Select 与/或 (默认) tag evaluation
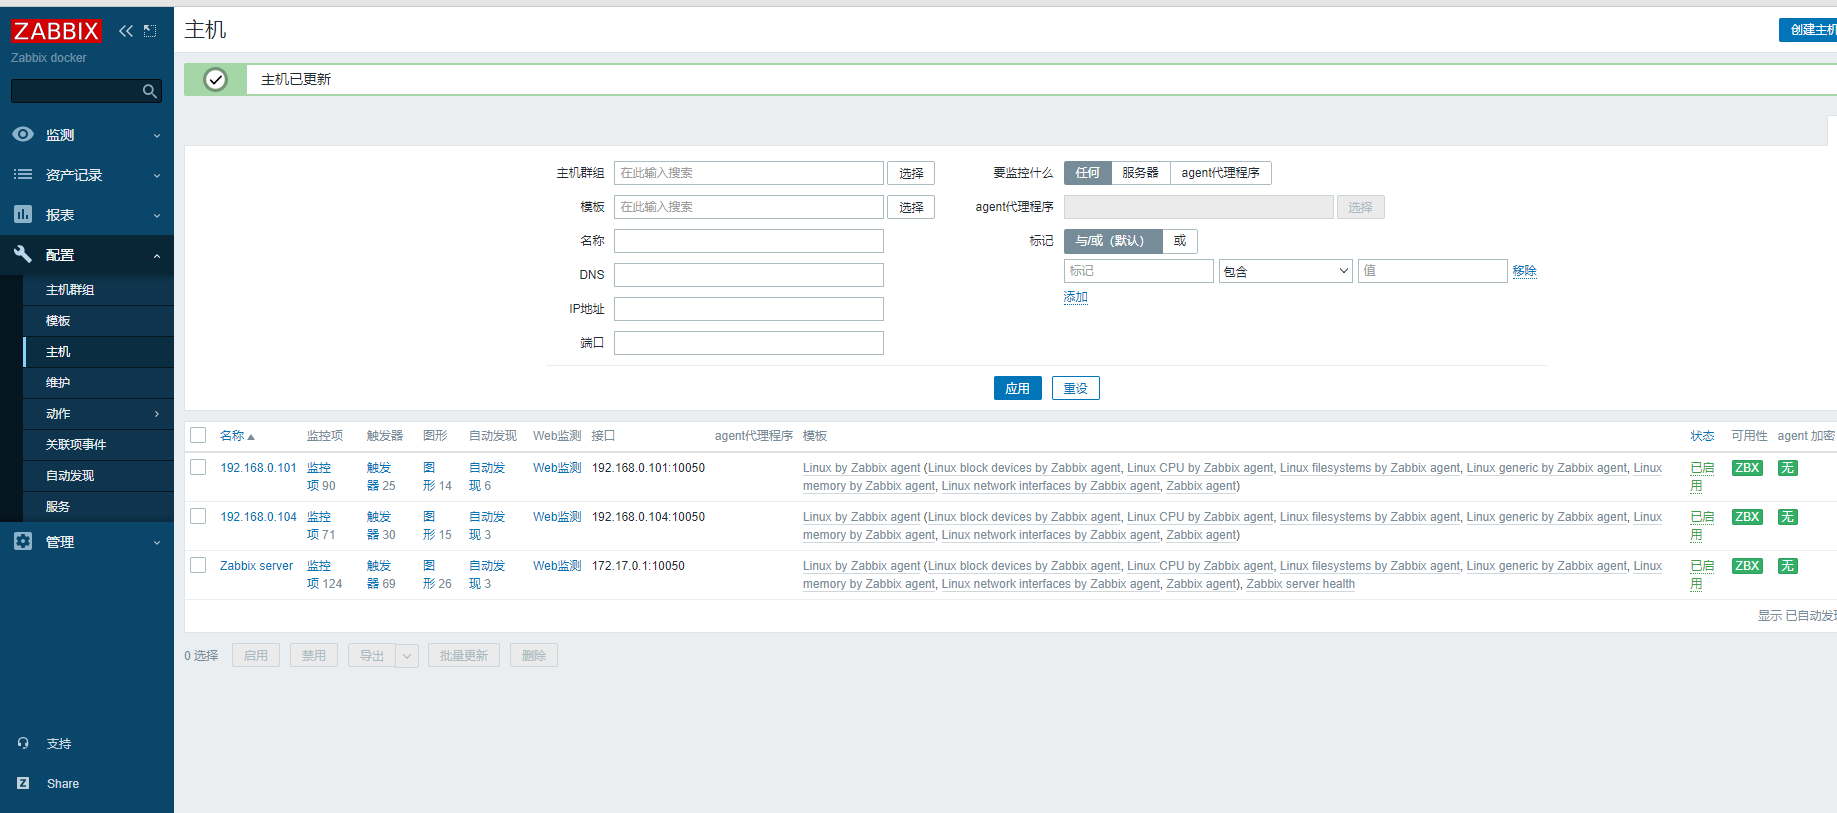Image resolution: width=1837 pixels, height=813 pixels. (1113, 241)
